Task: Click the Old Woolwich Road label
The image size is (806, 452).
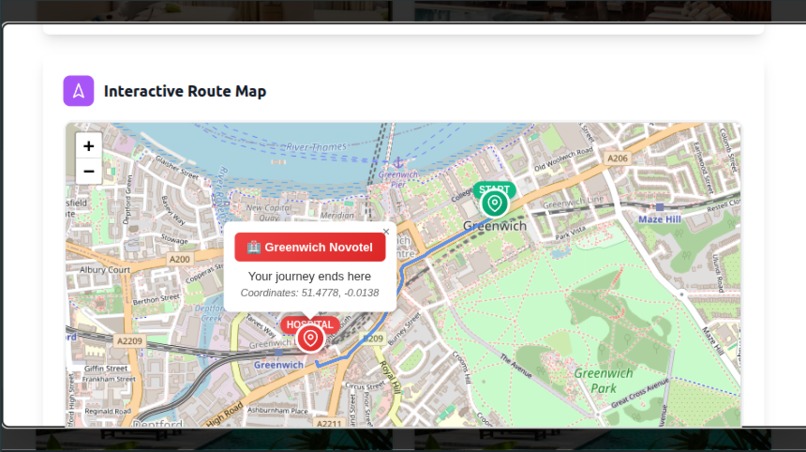Action: click(x=563, y=160)
